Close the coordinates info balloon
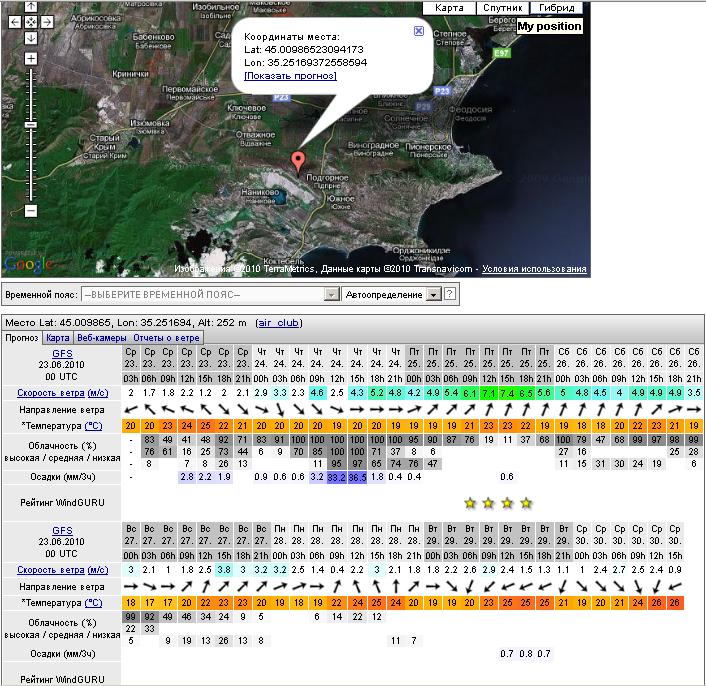 tap(418, 31)
